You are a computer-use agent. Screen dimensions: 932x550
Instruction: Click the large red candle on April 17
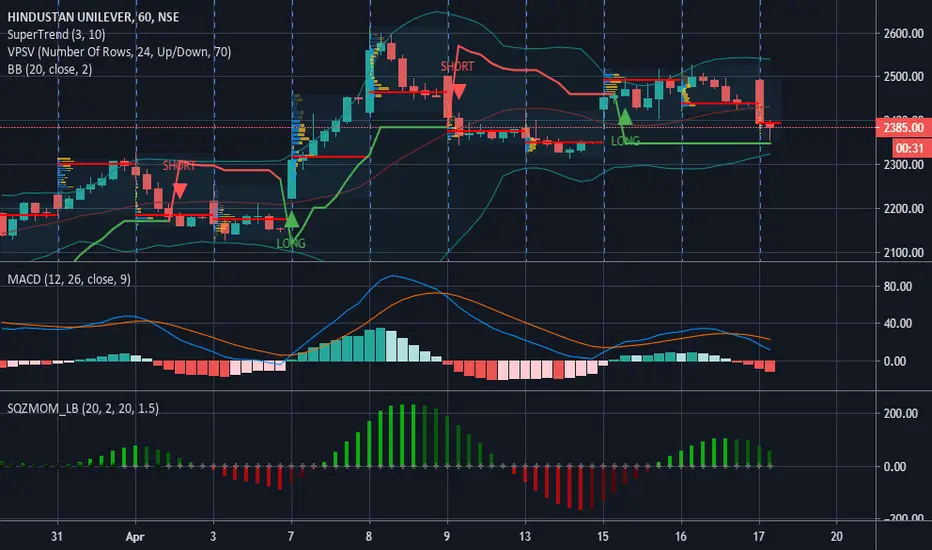[x=760, y=102]
